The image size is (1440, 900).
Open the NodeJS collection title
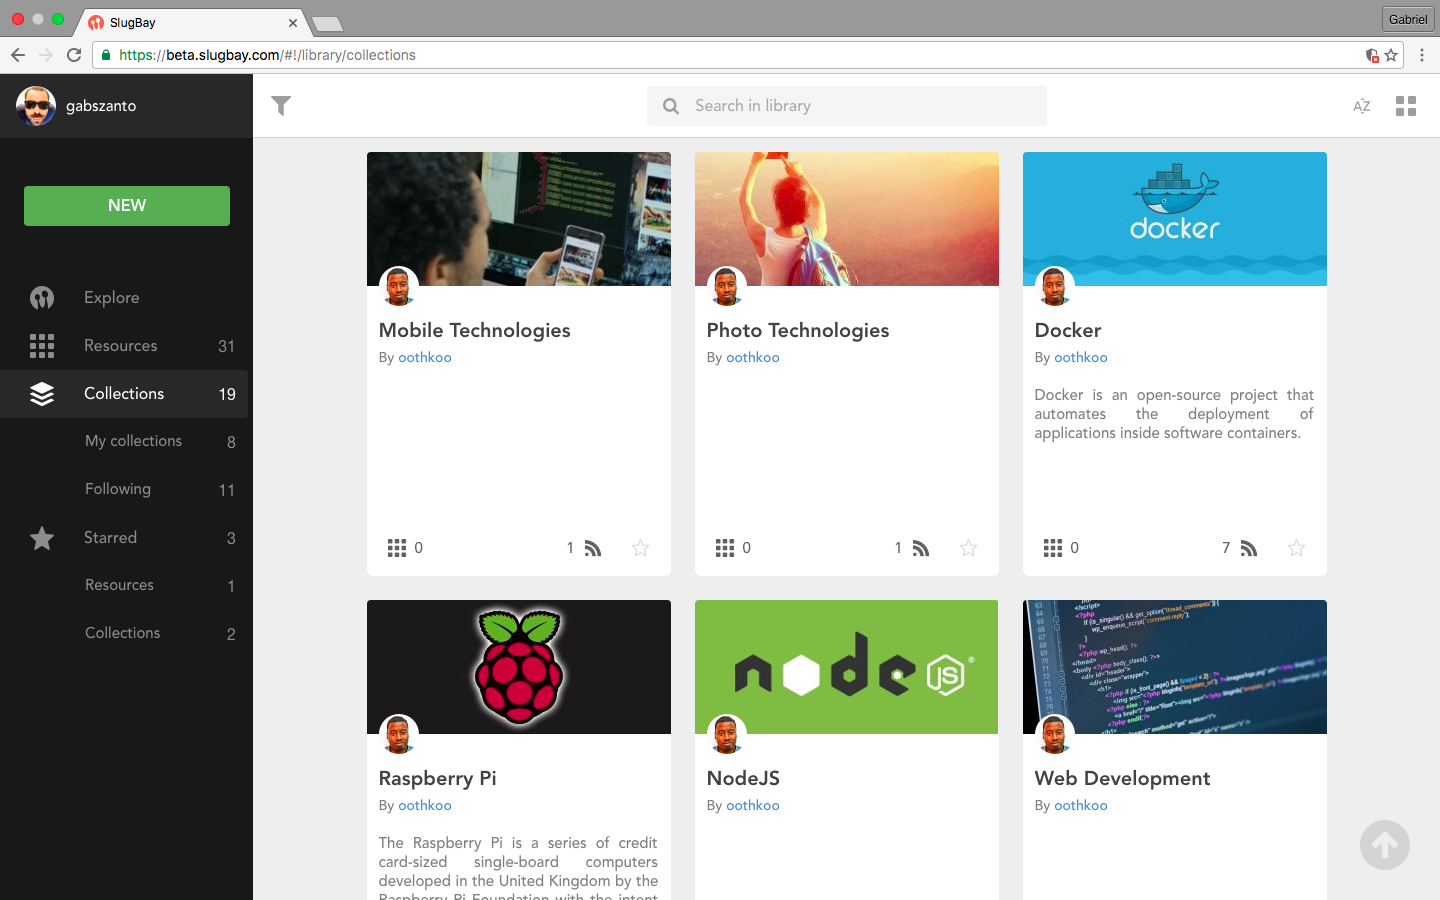(744, 778)
